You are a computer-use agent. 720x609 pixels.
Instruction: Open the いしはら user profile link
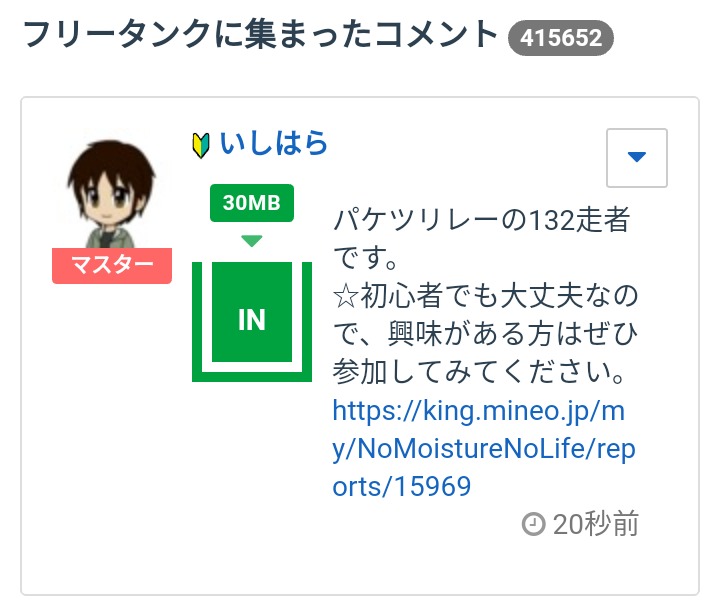(x=274, y=143)
